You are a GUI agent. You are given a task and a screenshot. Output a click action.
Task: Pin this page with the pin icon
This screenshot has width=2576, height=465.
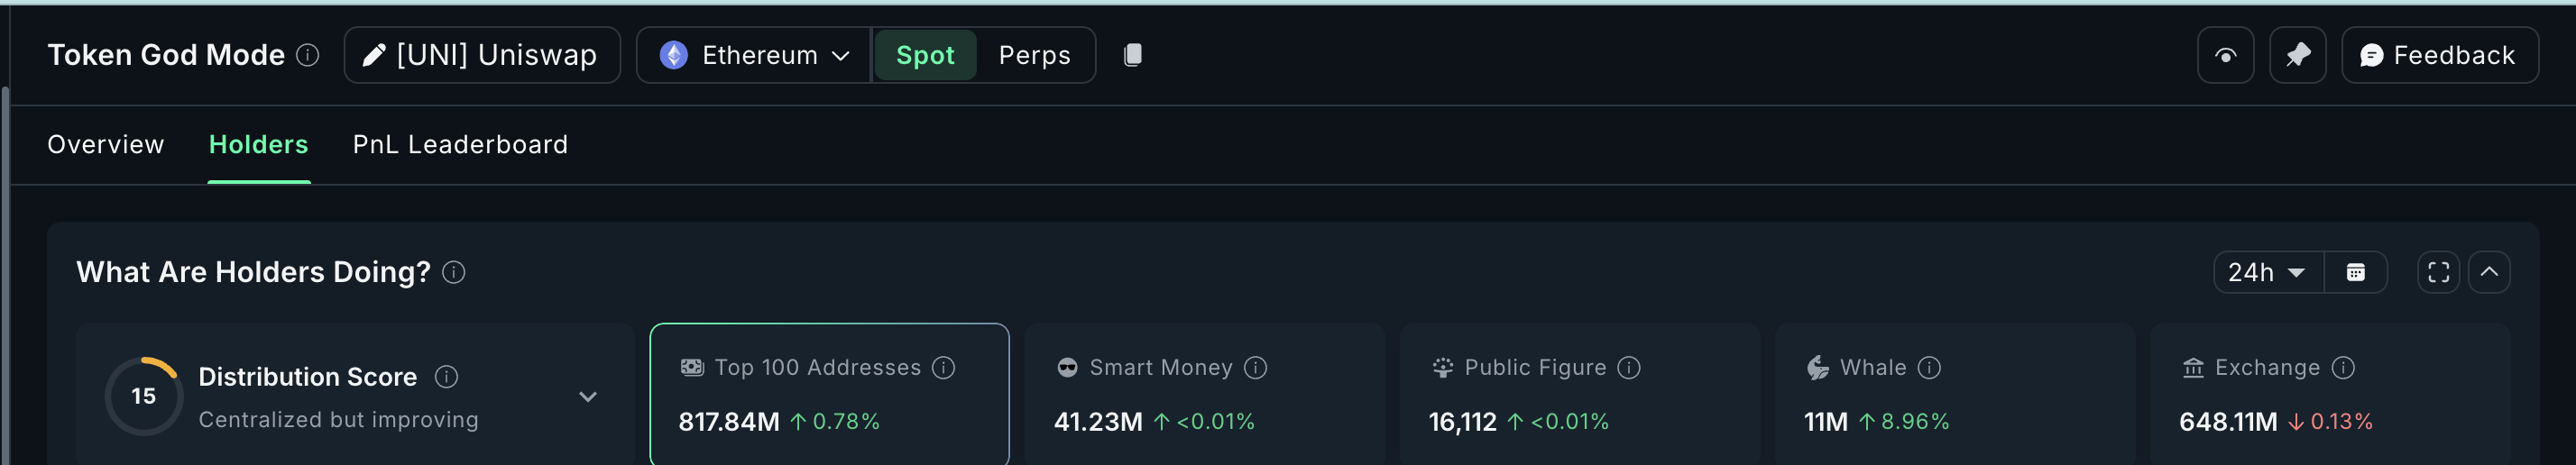coord(2297,55)
